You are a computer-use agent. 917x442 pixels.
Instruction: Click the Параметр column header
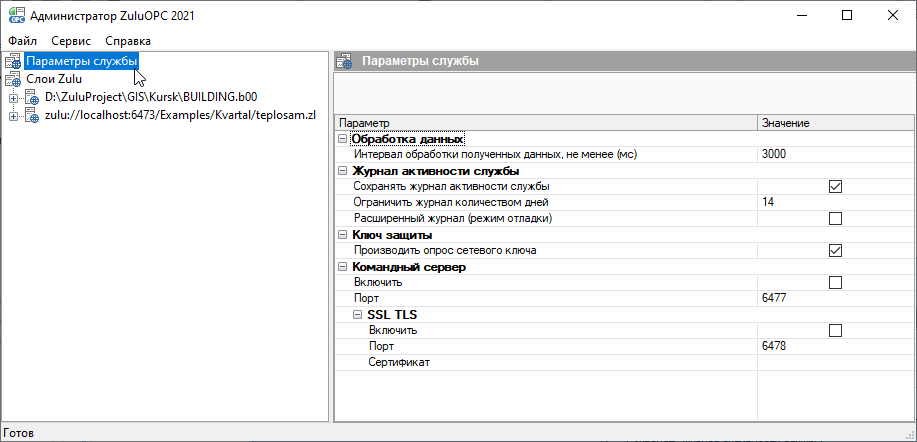(x=545, y=122)
